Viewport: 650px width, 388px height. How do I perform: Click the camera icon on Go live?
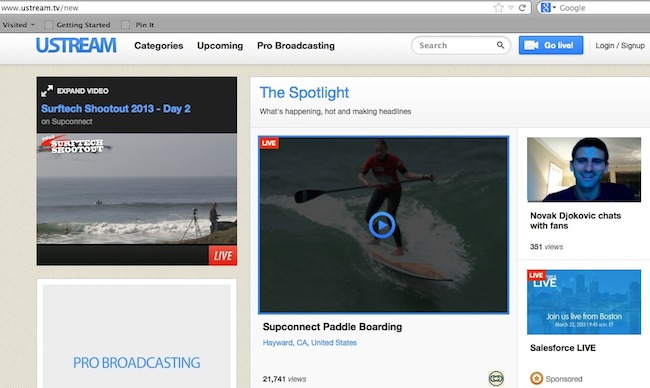coord(531,45)
